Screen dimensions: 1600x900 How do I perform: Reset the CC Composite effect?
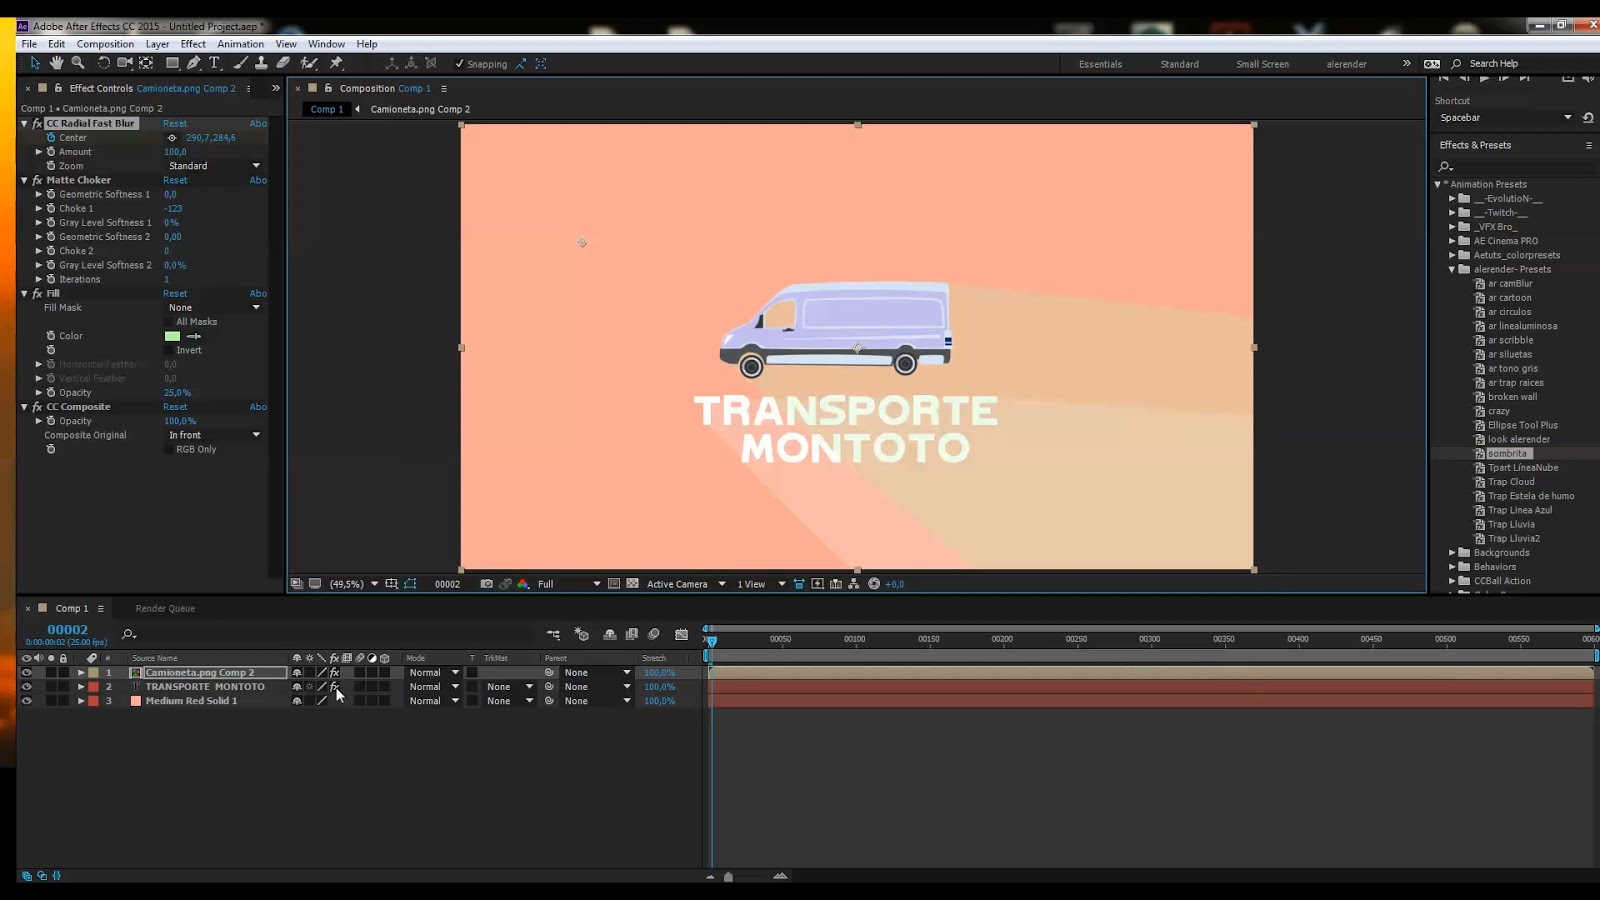pyautogui.click(x=175, y=407)
